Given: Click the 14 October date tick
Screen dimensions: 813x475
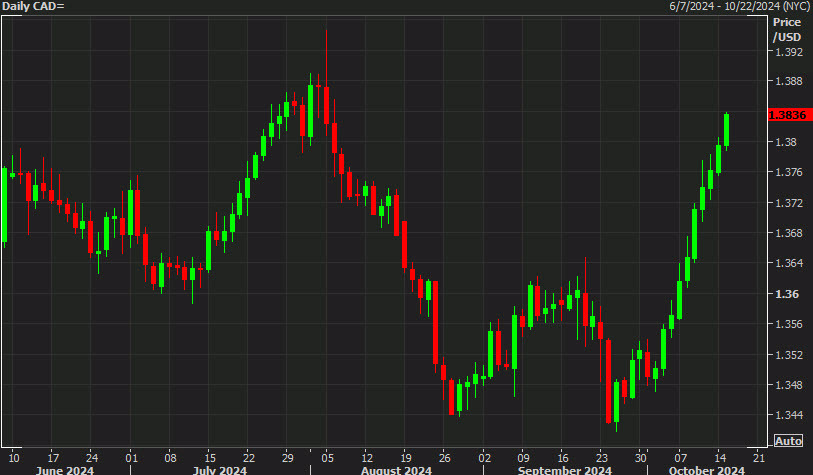Looking at the screenshot, I should point(720,458).
